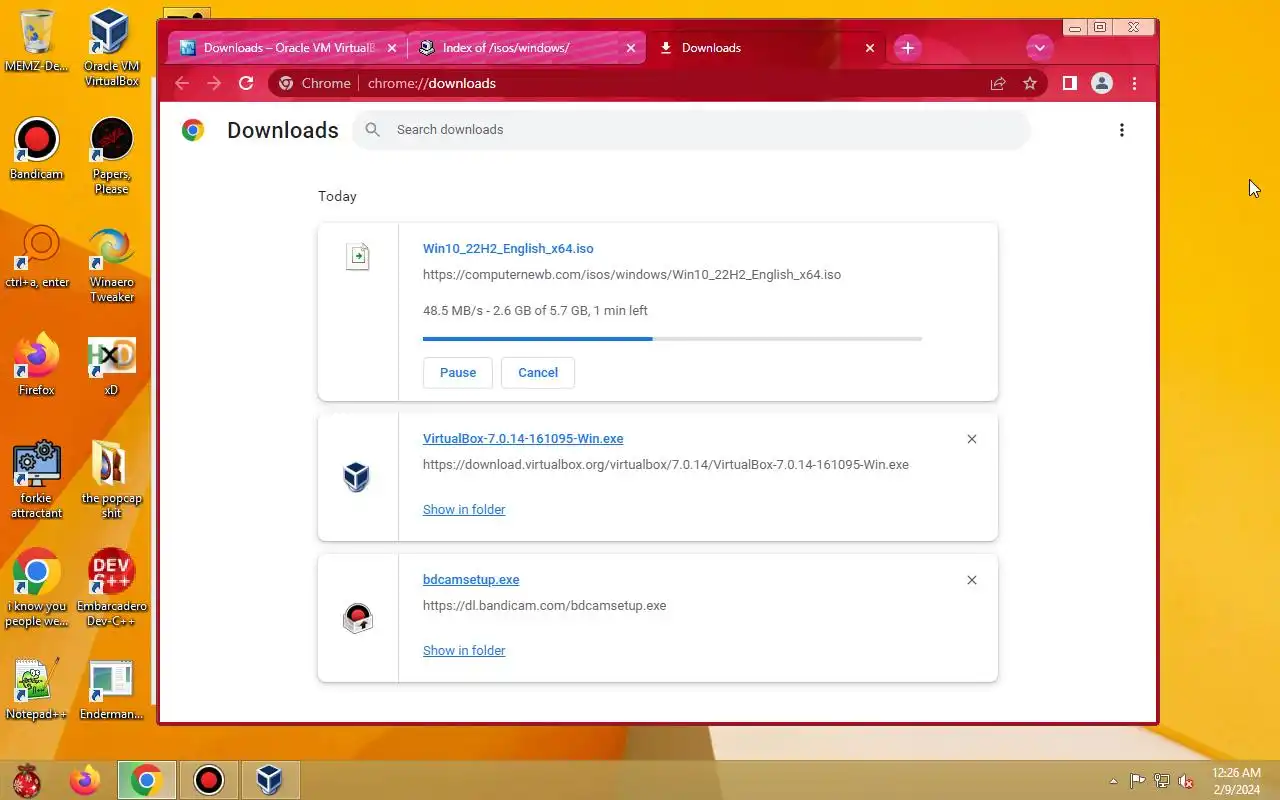Pause the Win10 ISO download
Screen dimensions: 1280x800
tap(458, 372)
